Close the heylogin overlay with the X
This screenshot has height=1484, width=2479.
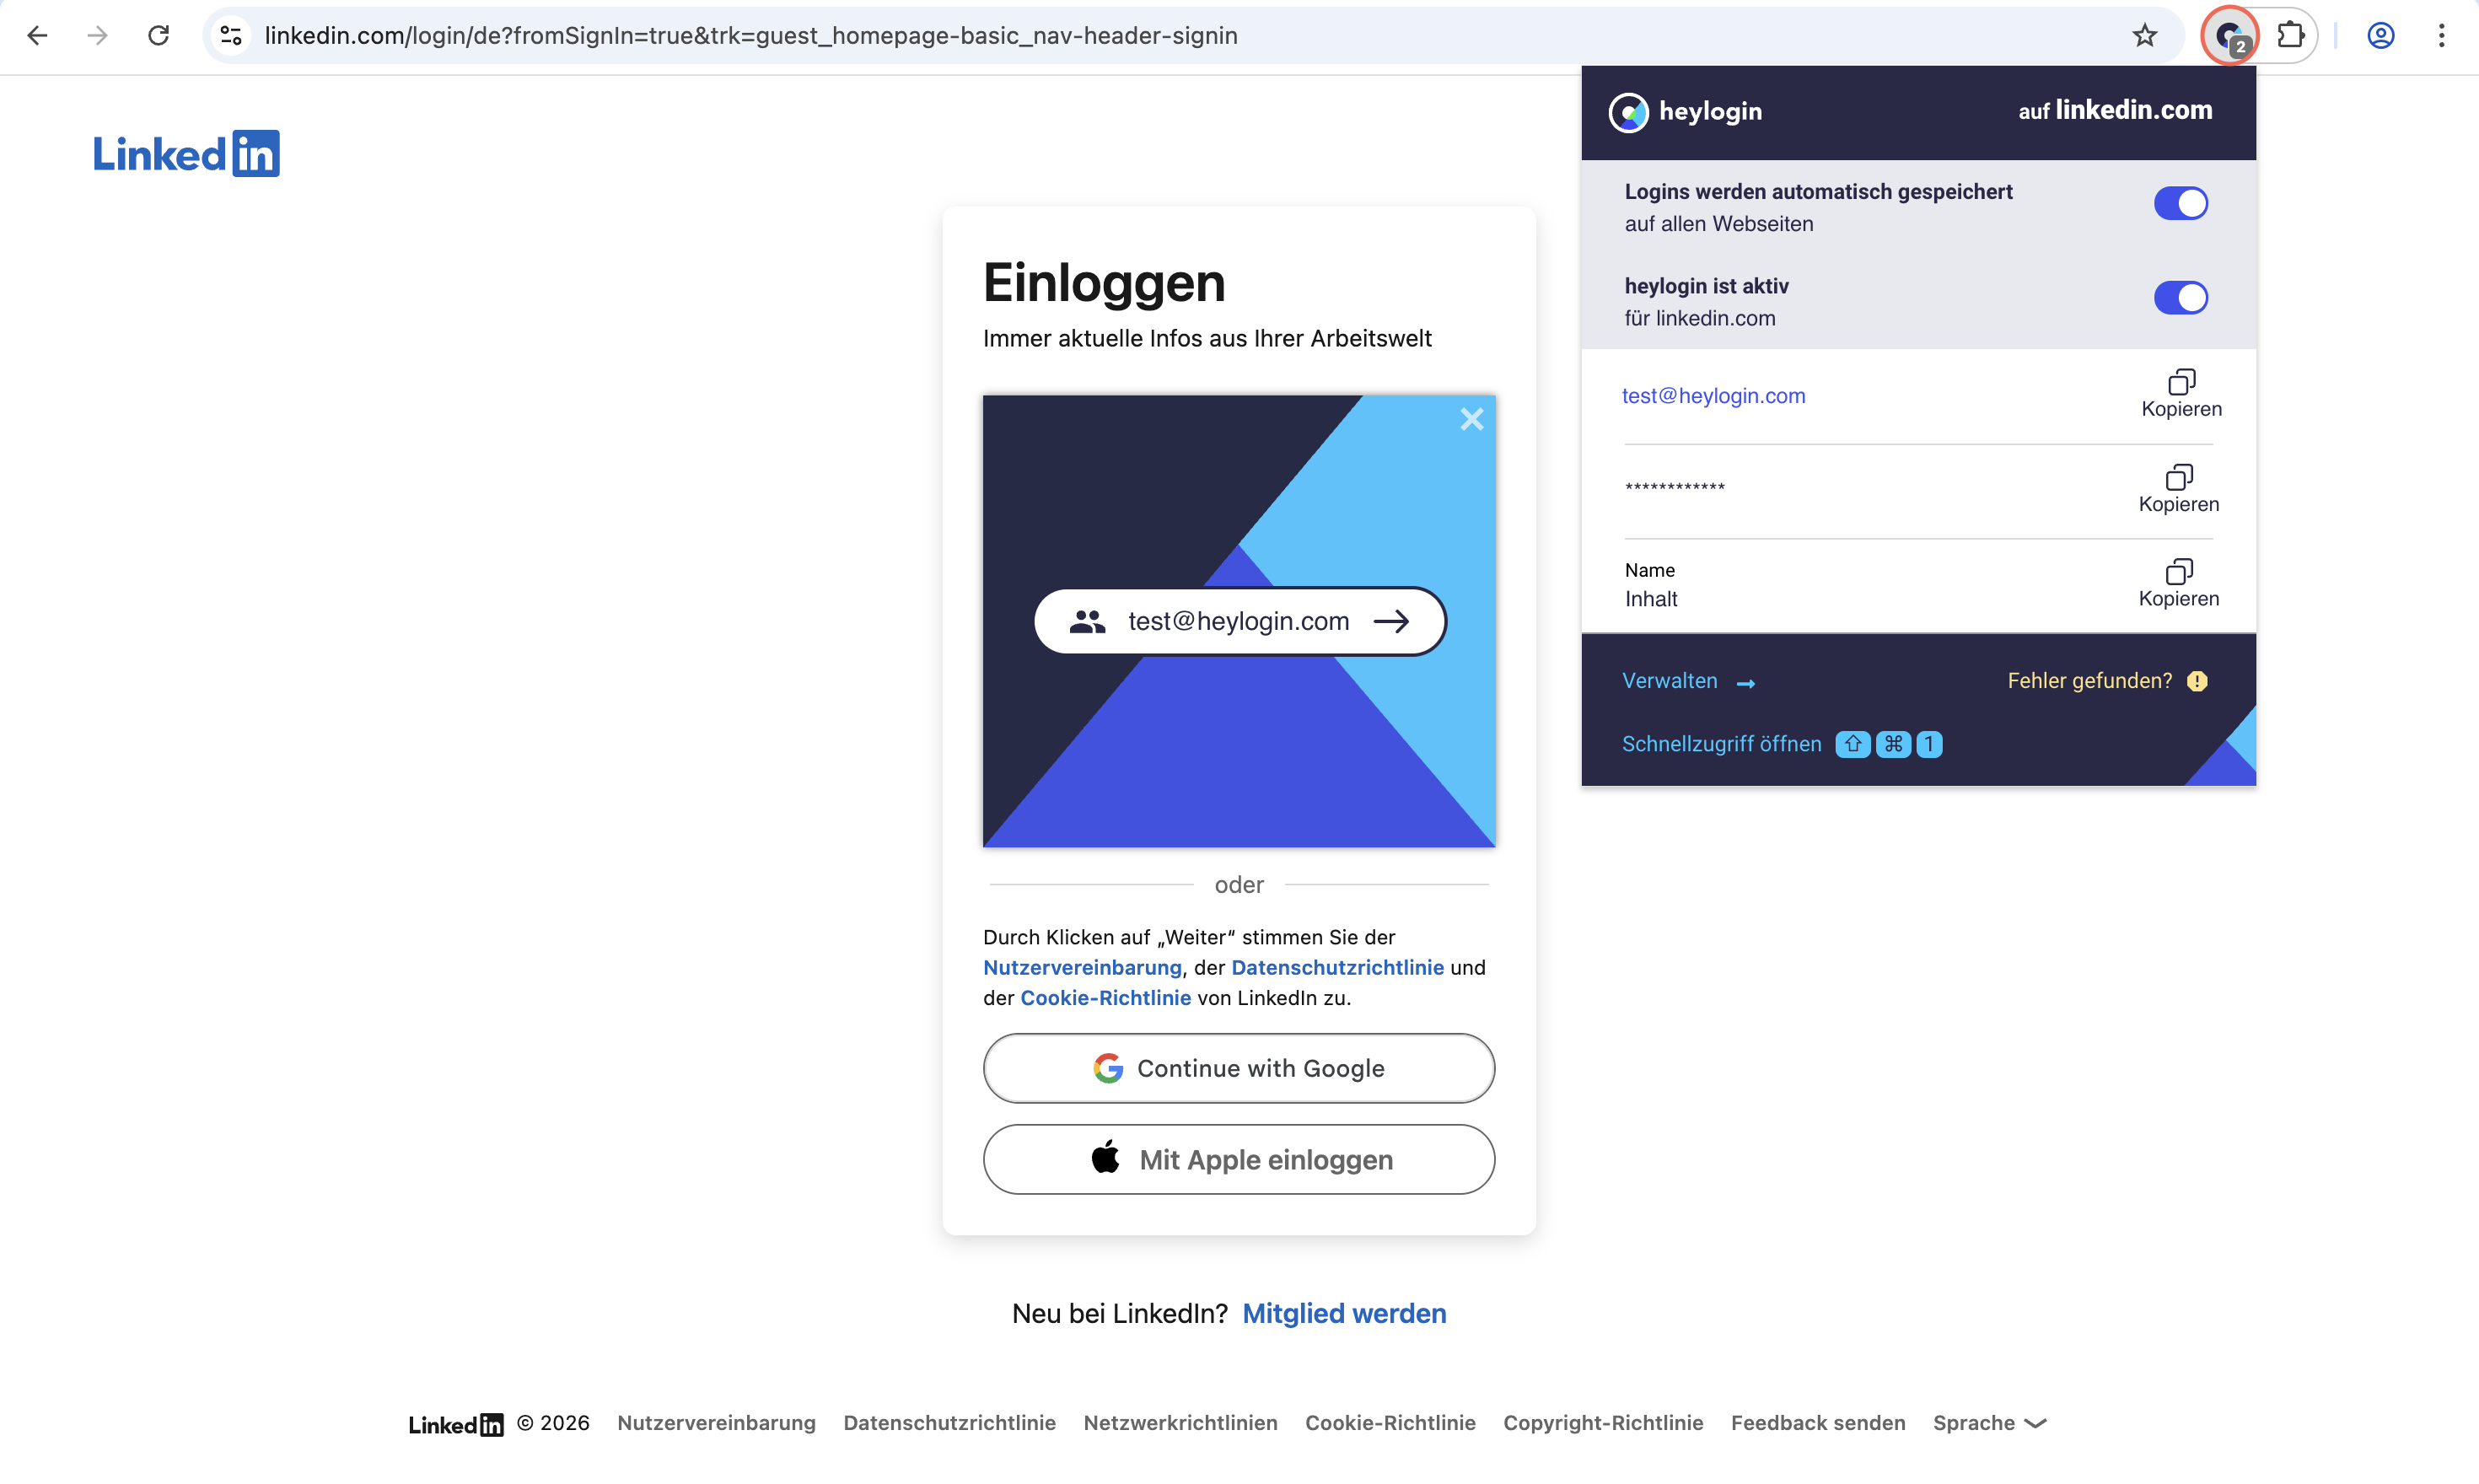[1471, 419]
